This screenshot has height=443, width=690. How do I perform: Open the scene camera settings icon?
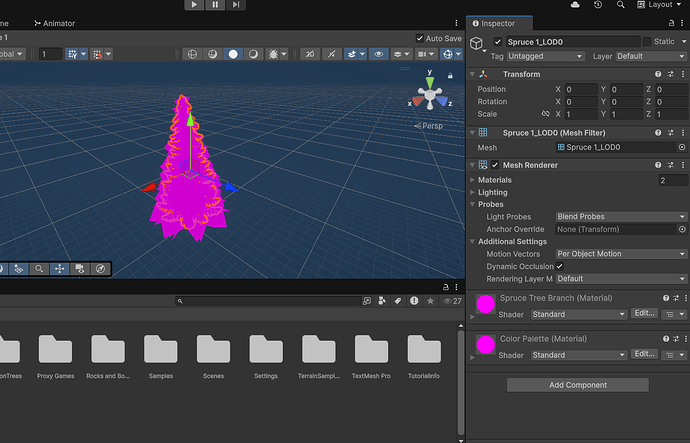(422, 54)
